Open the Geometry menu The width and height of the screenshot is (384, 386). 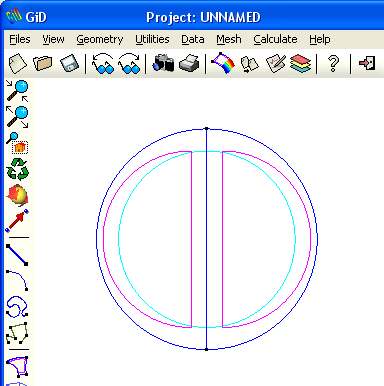click(x=100, y=39)
